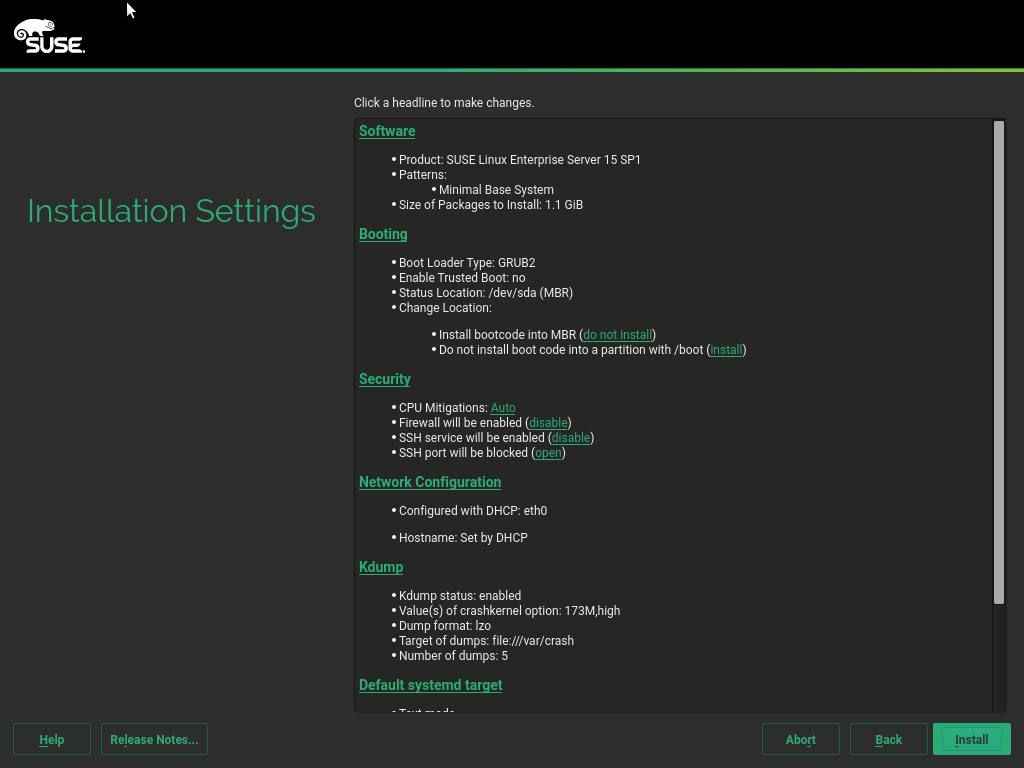This screenshot has width=1024, height=768.
Task: Click scrollbar track below the thumb
Action: (998, 660)
